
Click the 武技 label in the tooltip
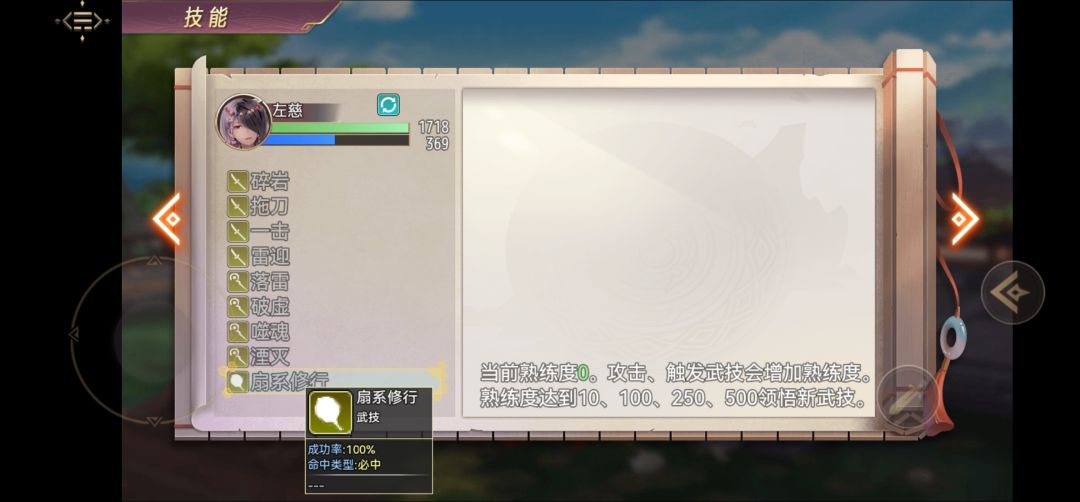[368, 417]
